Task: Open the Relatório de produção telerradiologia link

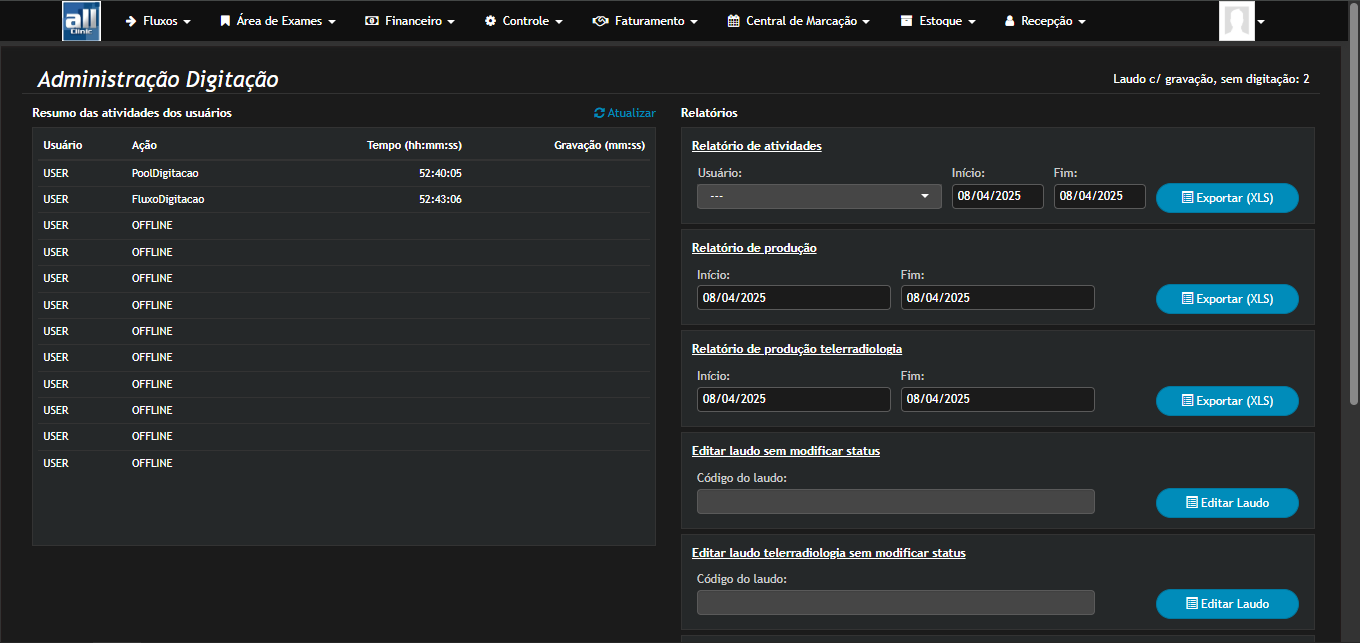Action: [798, 348]
